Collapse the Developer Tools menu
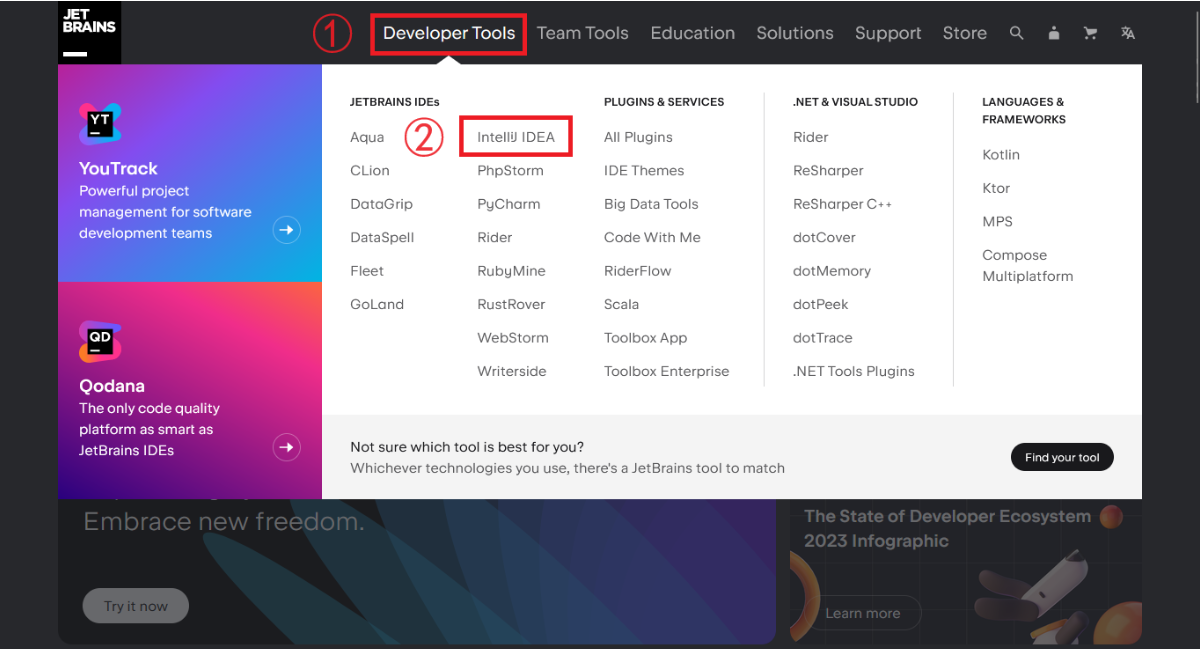The image size is (1200, 649). click(x=449, y=33)
